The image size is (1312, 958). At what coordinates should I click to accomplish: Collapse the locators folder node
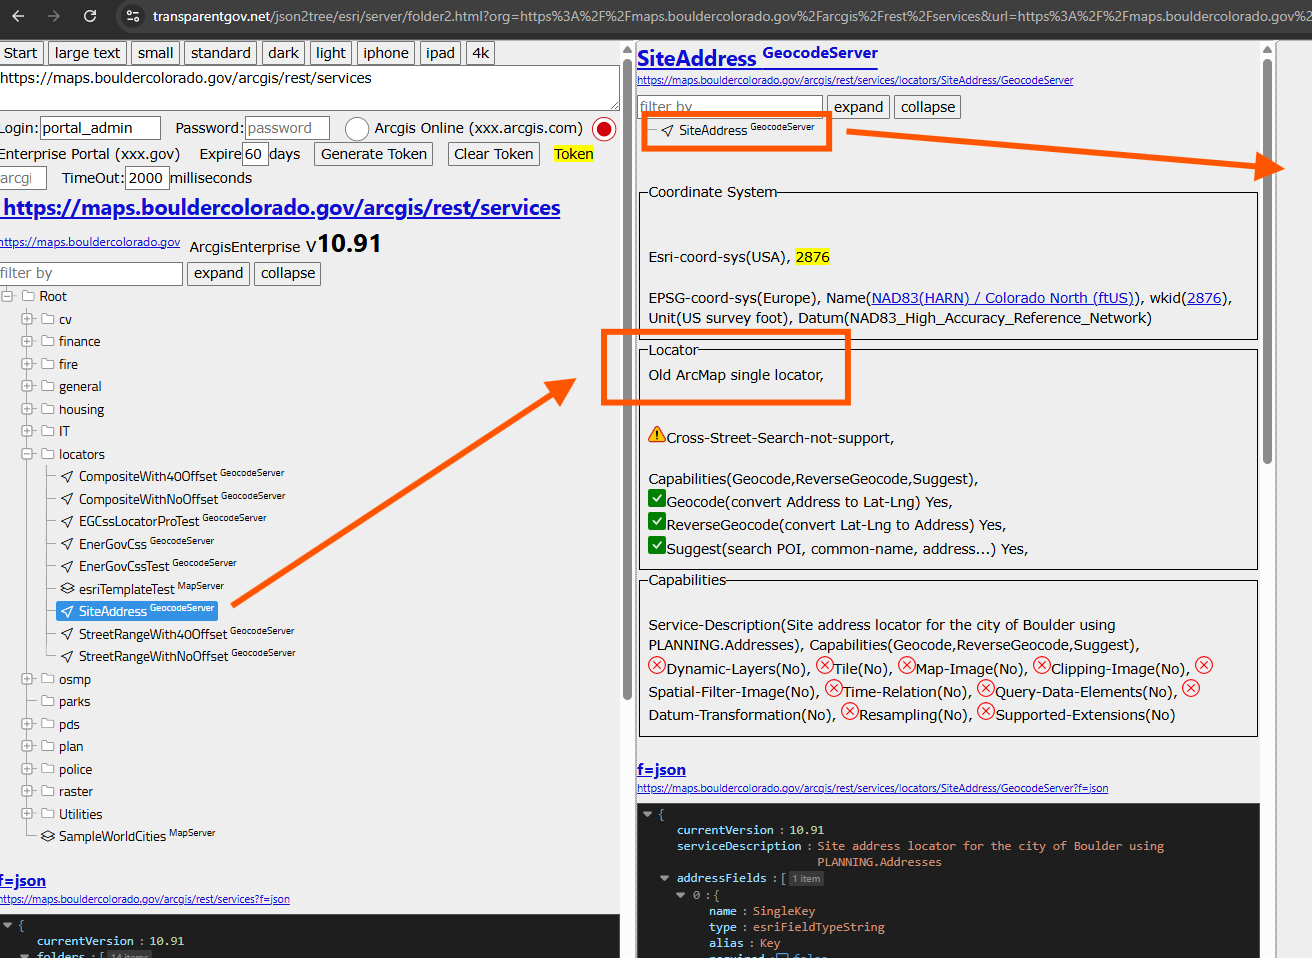coord(27,454)
